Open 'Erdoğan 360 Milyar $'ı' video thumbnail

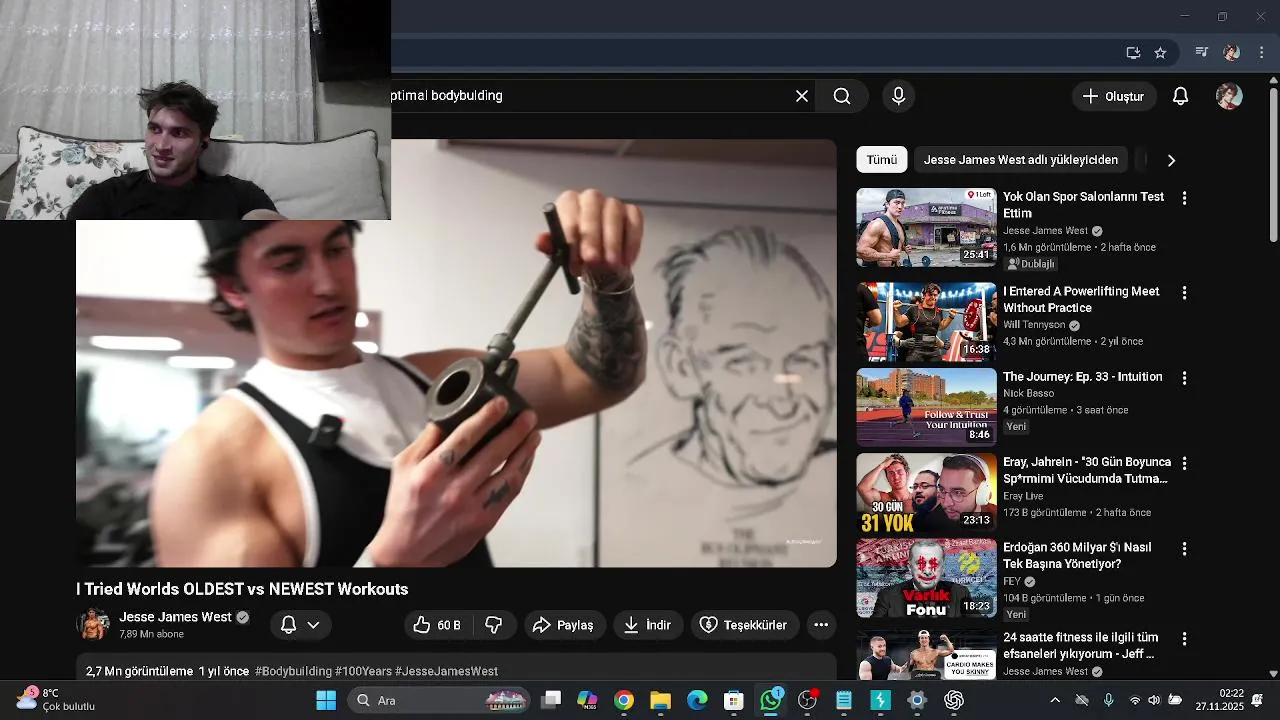926,578
